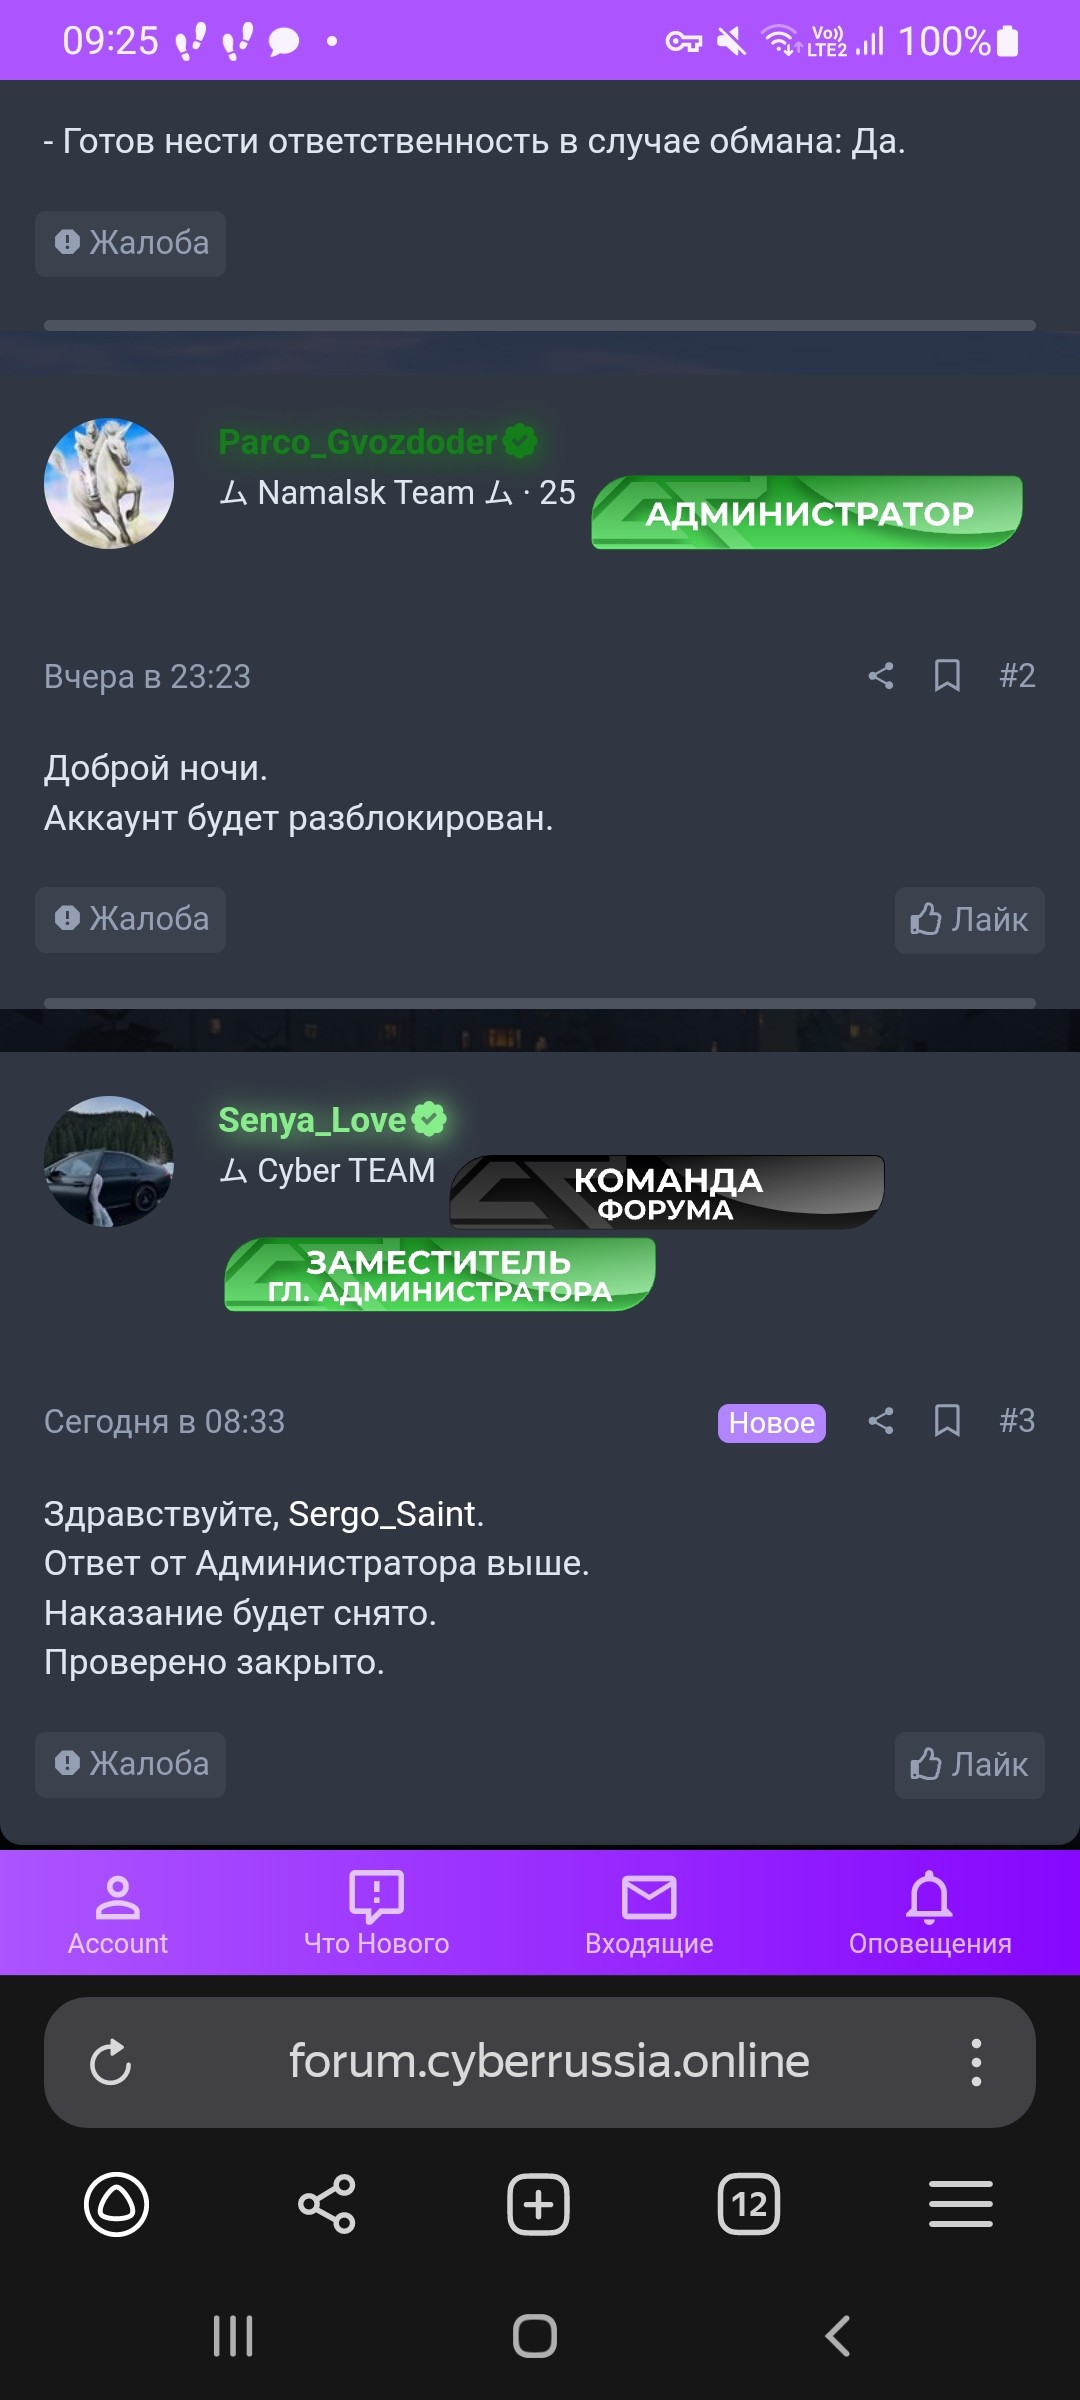Share post #3 by Senya_Love
The height and width of the screenshot is (2400, 1080).
(880, 1421)
